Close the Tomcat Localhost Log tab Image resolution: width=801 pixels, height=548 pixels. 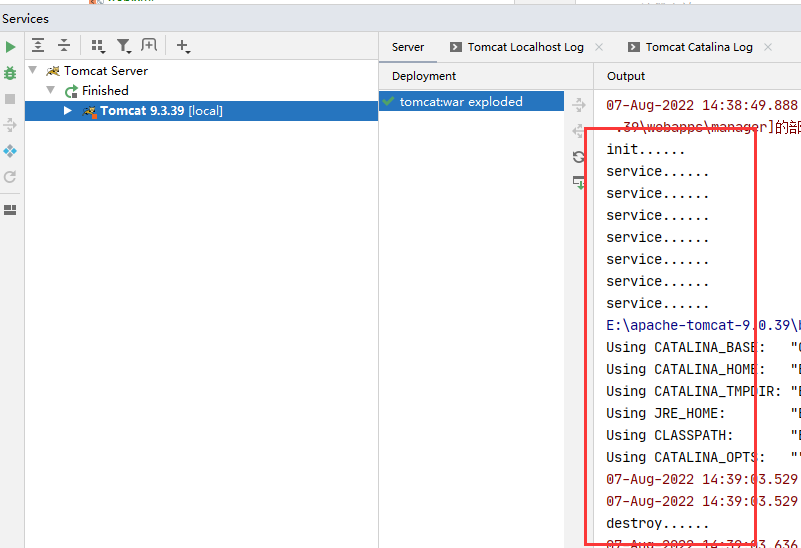pyautogui.click(x=599, y=47)
